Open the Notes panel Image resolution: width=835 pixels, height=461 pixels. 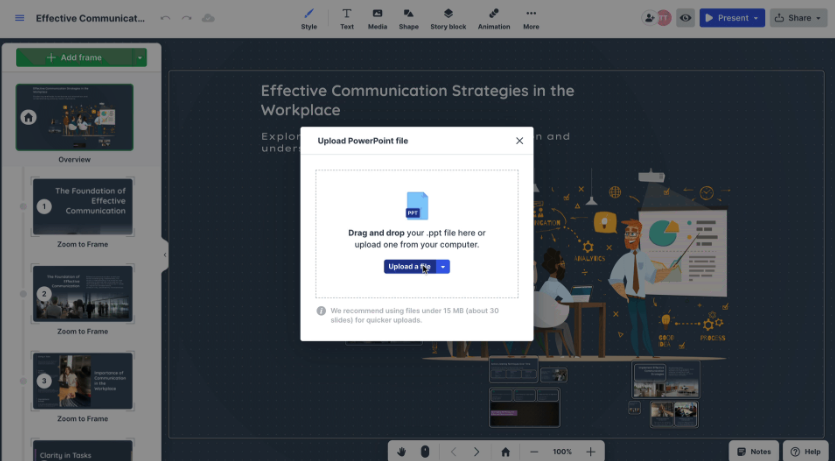[x=753, y=452]
